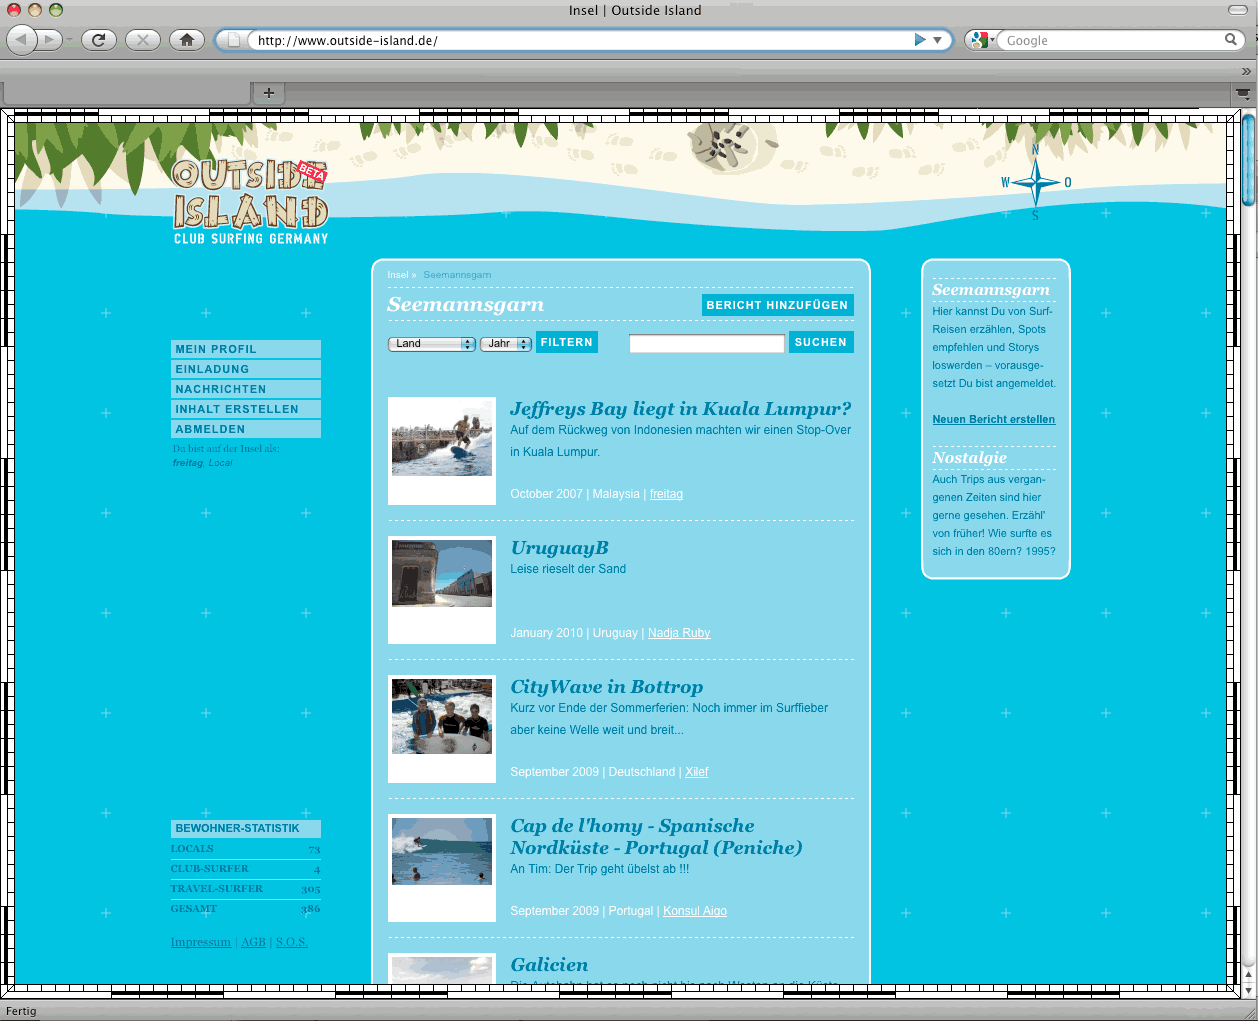Screen dimensions: 1258x1021
Task: Open a new tab with plus icon
Action: pyautogui.click(x=268, y=93)
